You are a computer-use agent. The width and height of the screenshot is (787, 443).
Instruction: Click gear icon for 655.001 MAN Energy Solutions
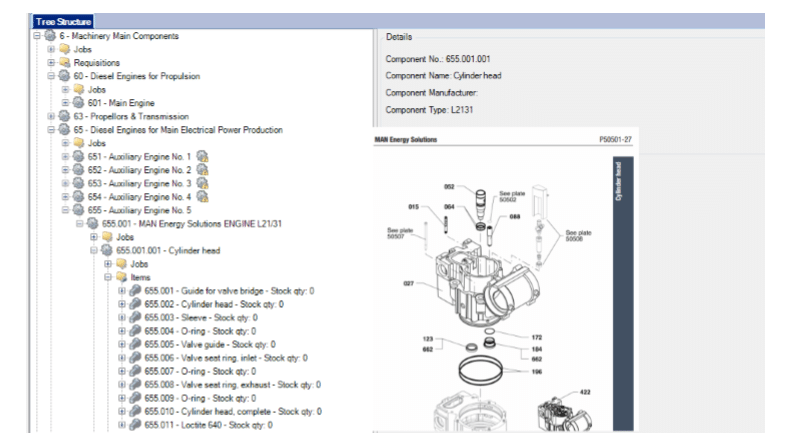tap(93, 223)
